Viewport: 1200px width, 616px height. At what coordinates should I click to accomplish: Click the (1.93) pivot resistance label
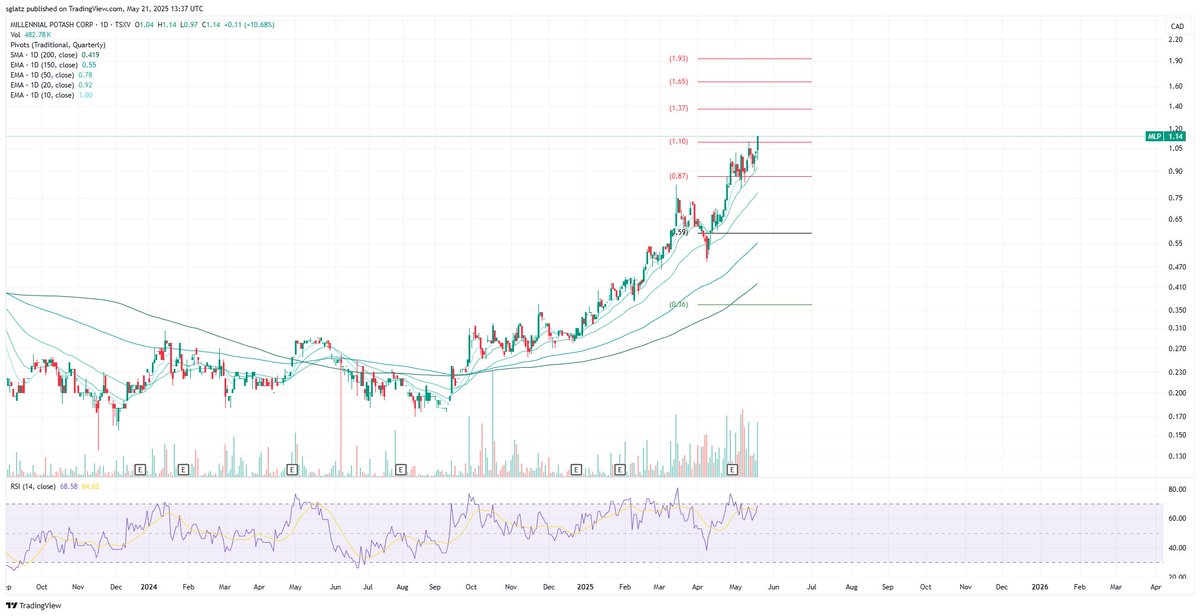click(678, 59)
